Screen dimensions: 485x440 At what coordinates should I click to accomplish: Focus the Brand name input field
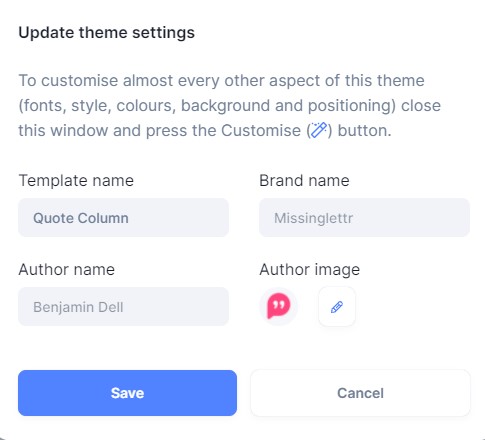[364, 218]
